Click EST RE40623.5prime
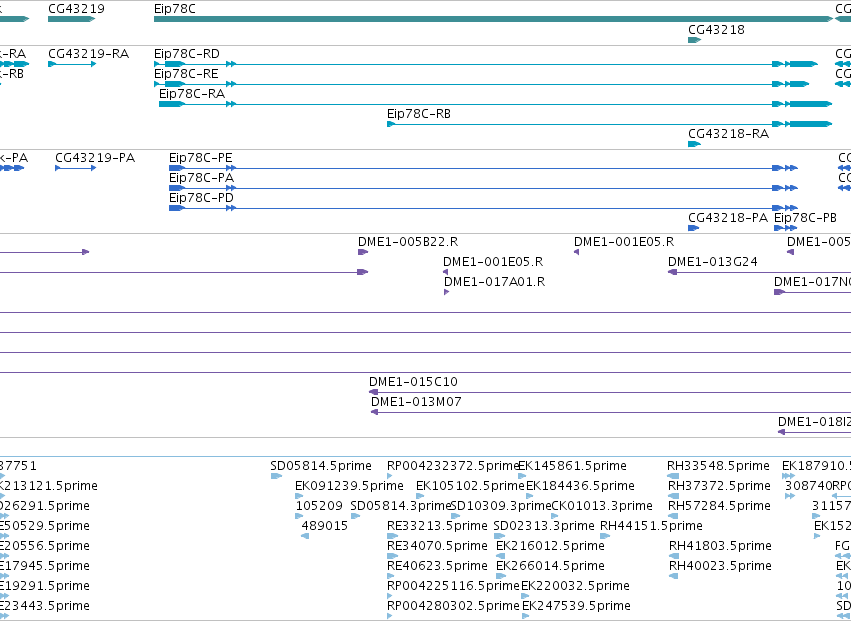This screenshot has height=621, width=851. 437,567
